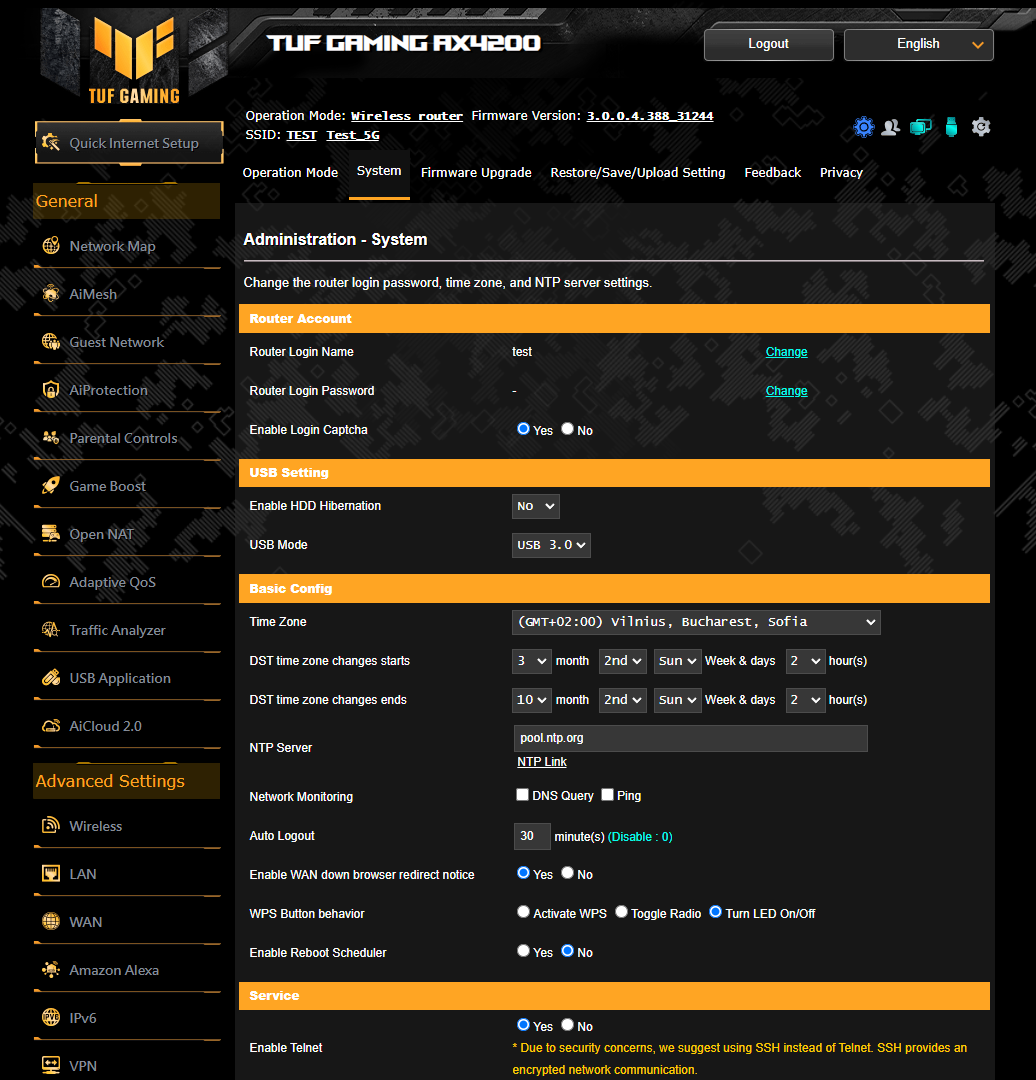Click the Wireless router mode link
Image resolution: width=1036 pixels, height=1080 pixels.
click(x=406, y=116)
